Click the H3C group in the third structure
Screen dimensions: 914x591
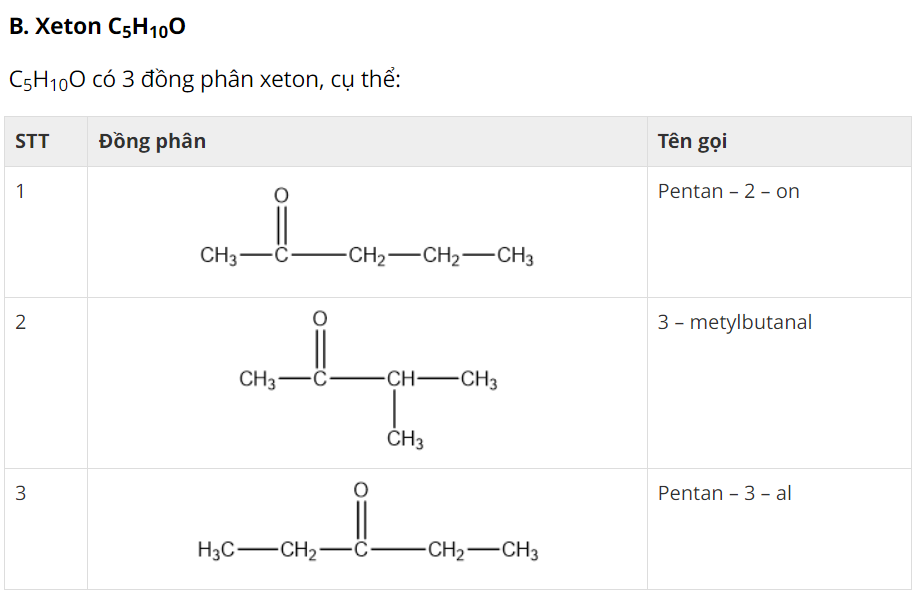click(x=216, y=550)
